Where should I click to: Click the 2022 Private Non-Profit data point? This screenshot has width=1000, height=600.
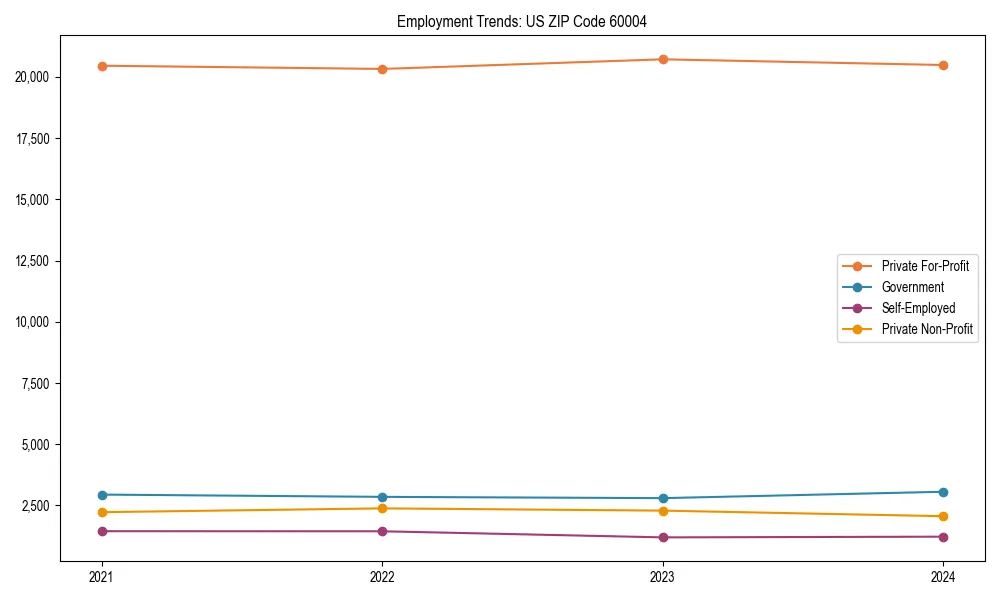click(381, 508)
